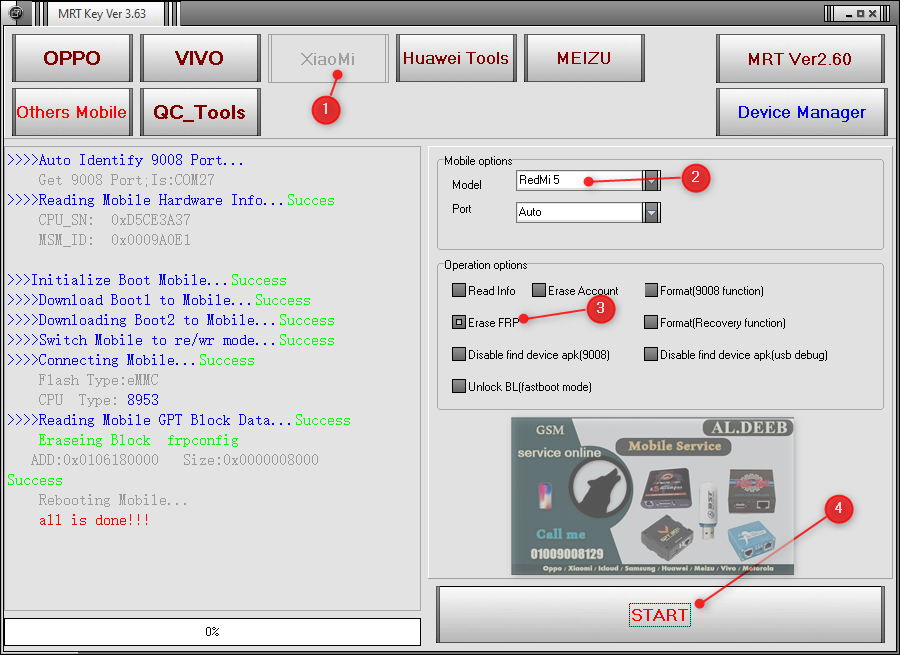Click 'Auto Identify 9008 Port...' log line
This screenshot has height=655, width=900.
125,160
